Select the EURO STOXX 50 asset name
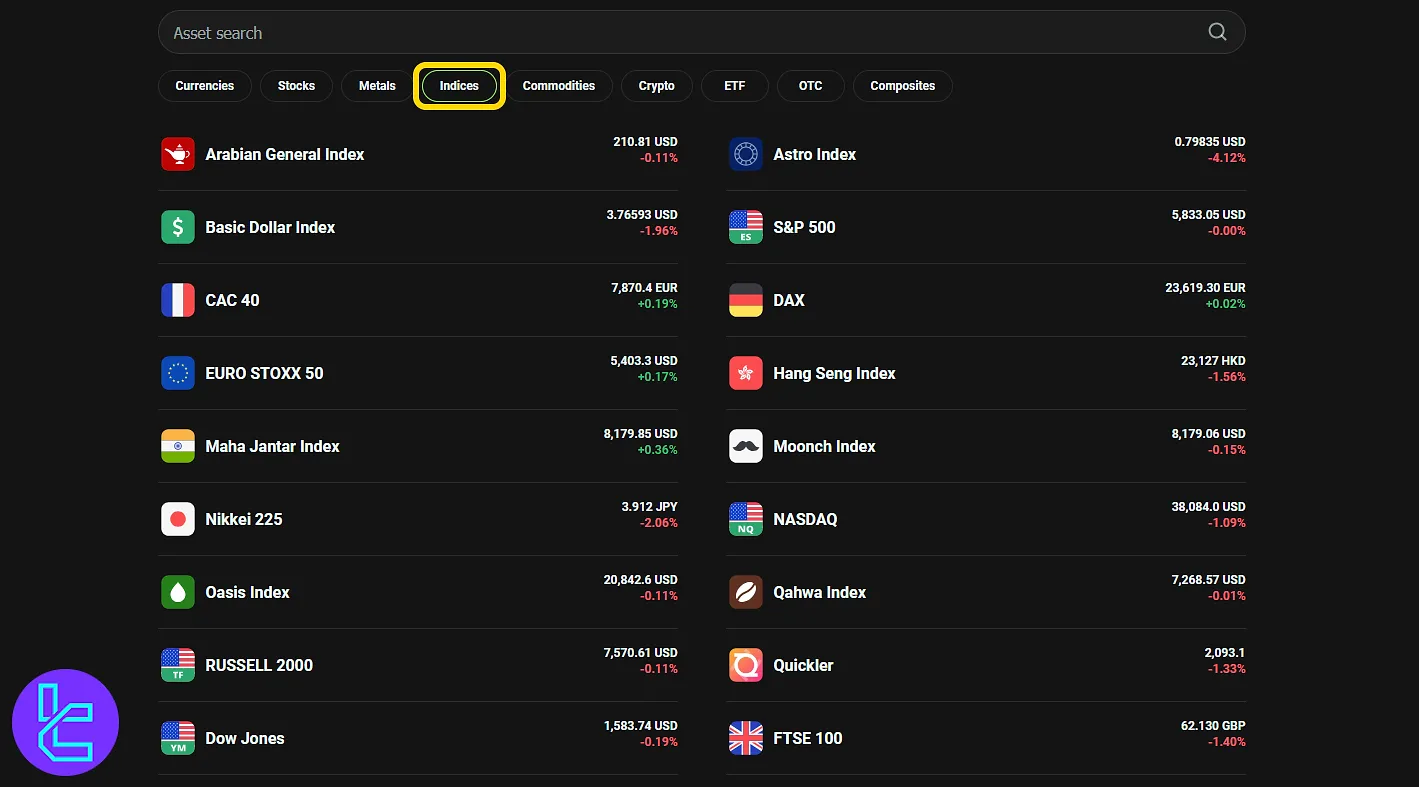 click(264, 373)
